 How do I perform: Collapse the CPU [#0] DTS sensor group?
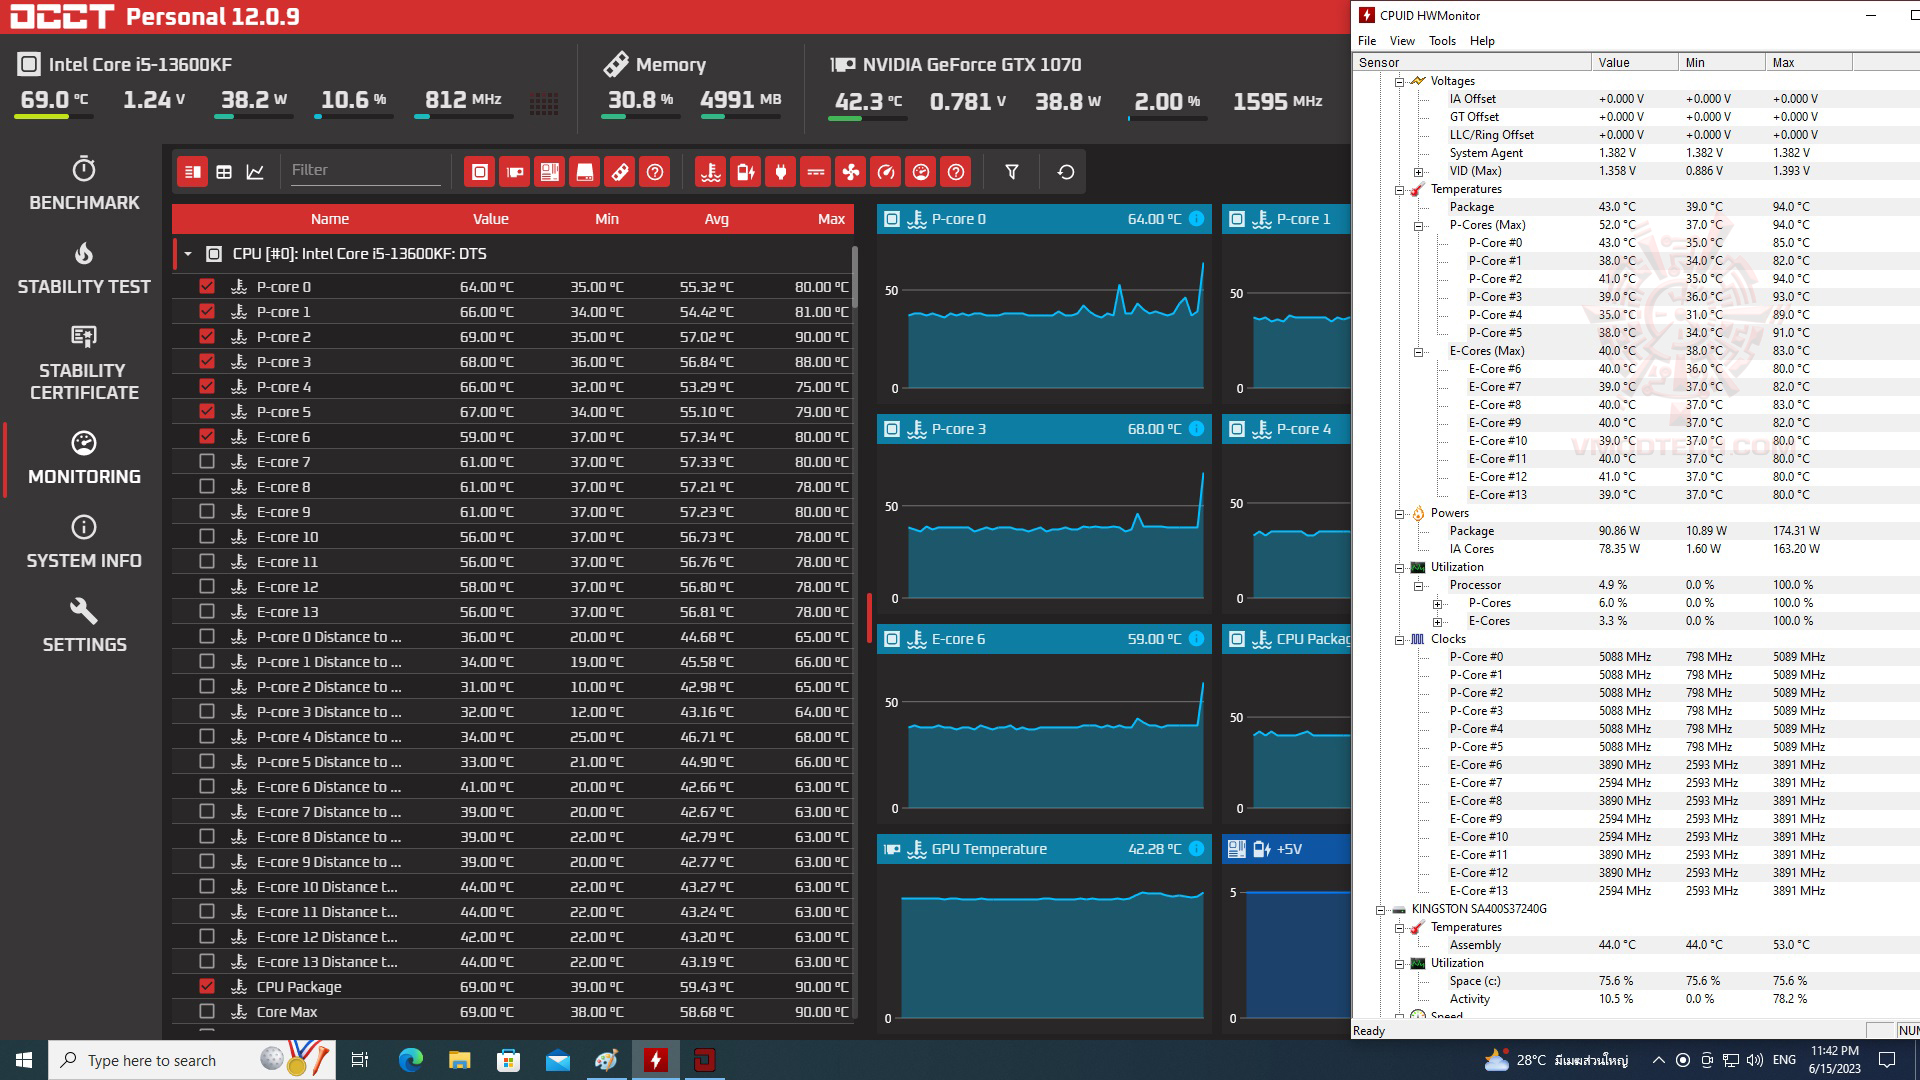[x=188, y=254]
